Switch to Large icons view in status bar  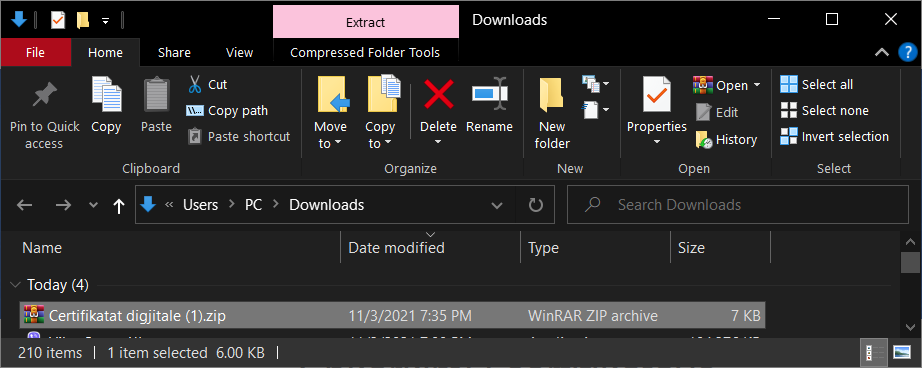[901, 353]
